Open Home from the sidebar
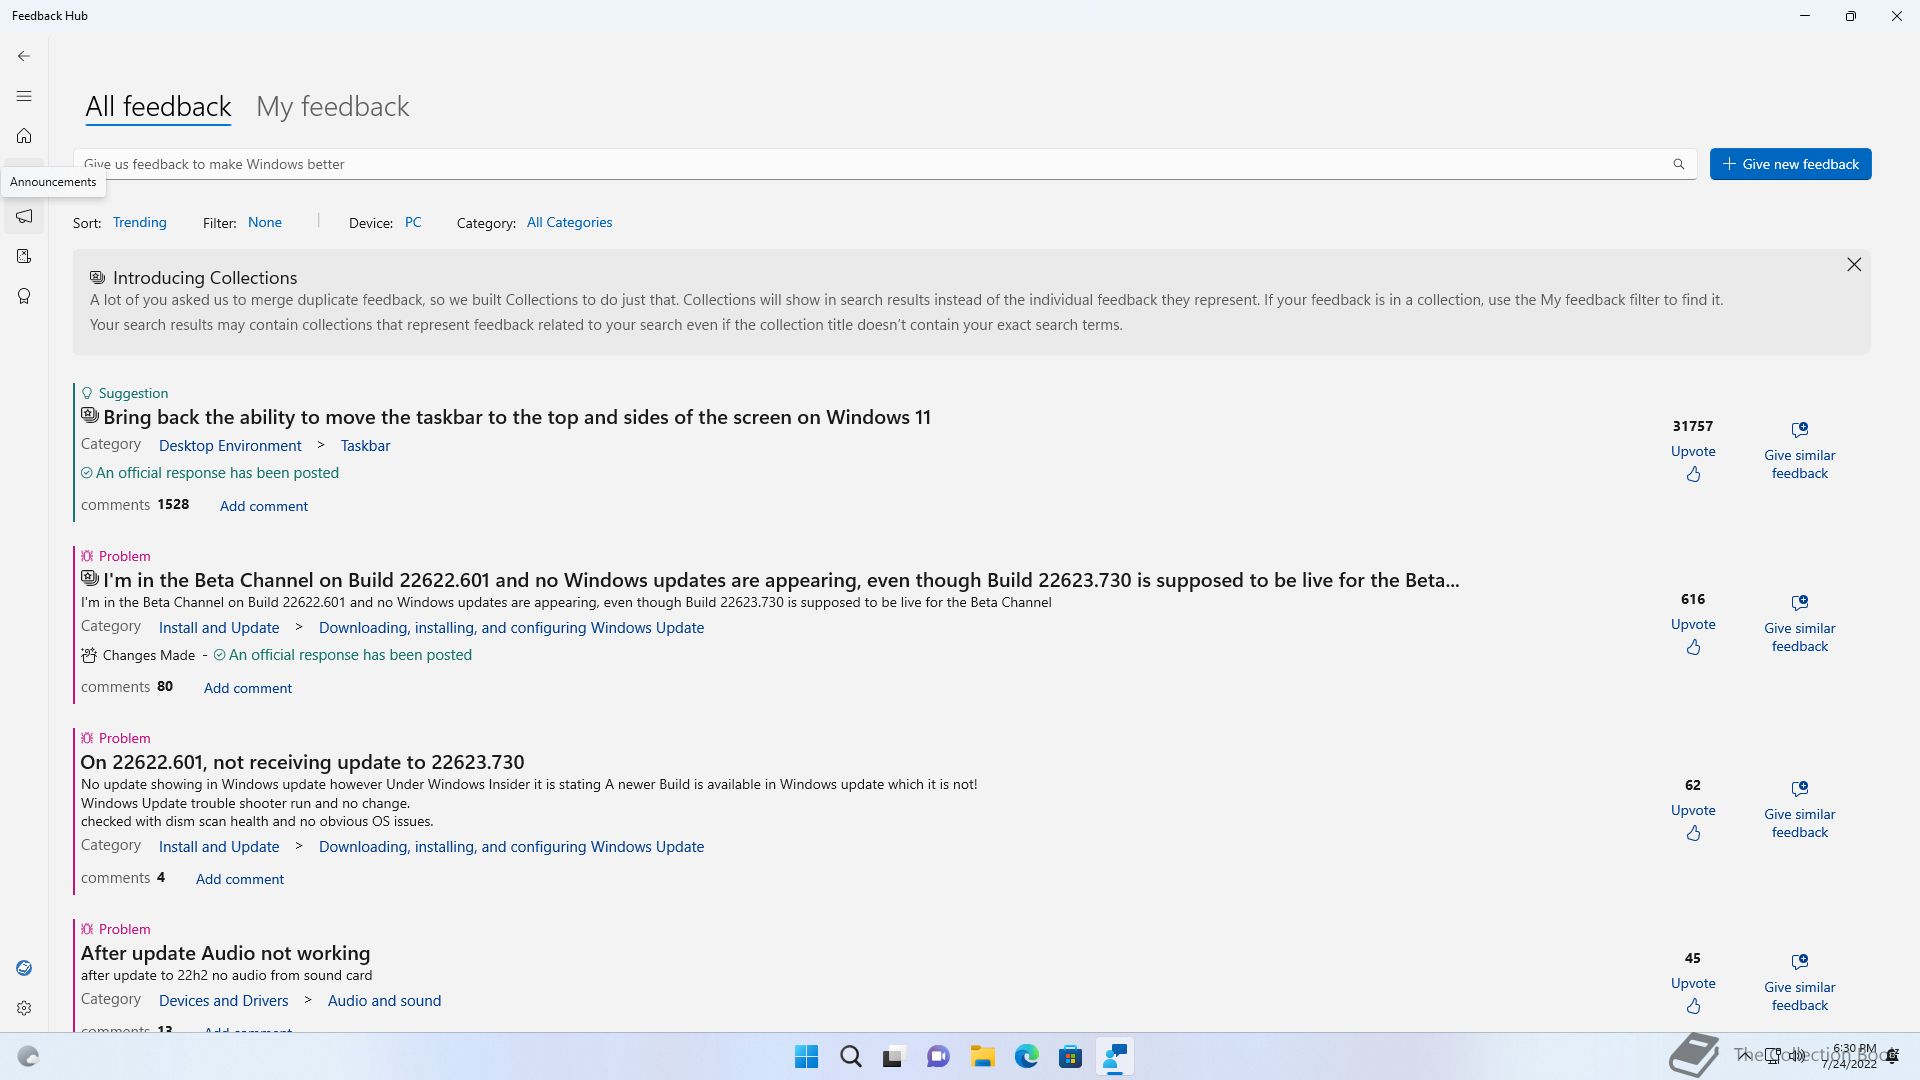The height and width of the screenshot is (1080, 1920). tap(24, 136)
